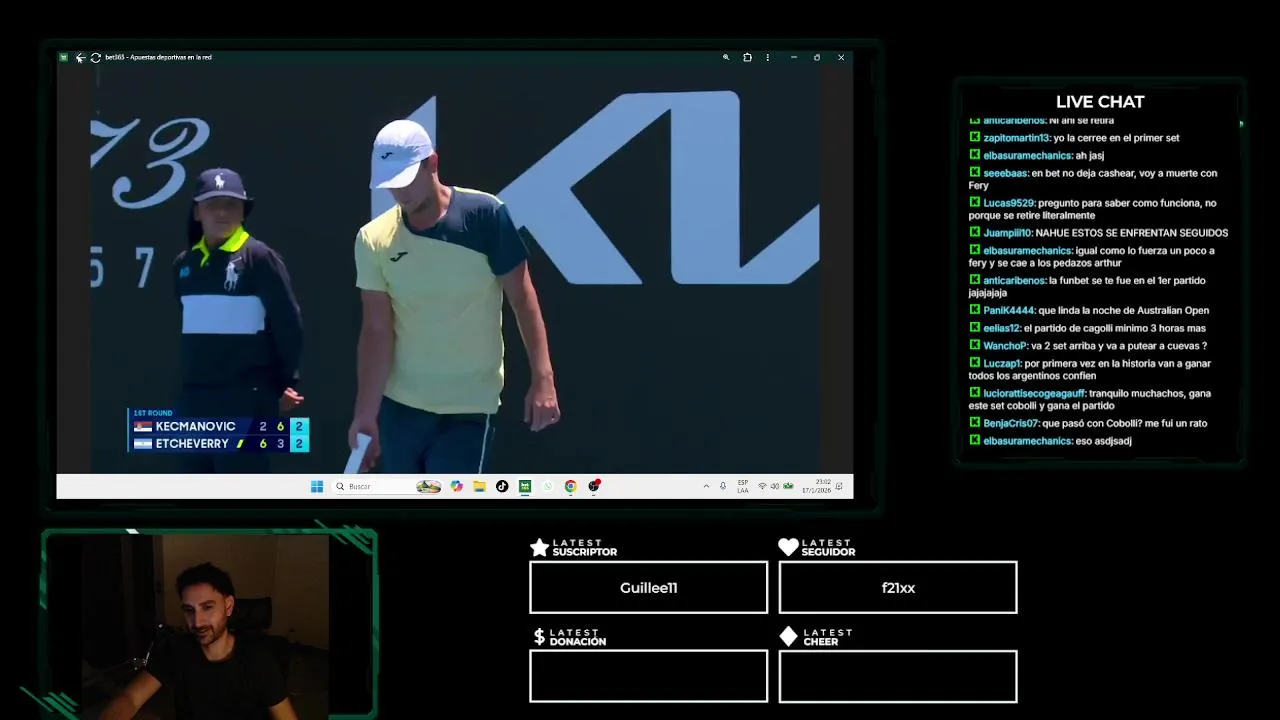This screenshot has width=1280, height=720.
Task: Click the microphone icon in system tray
Action: [723, 486]
